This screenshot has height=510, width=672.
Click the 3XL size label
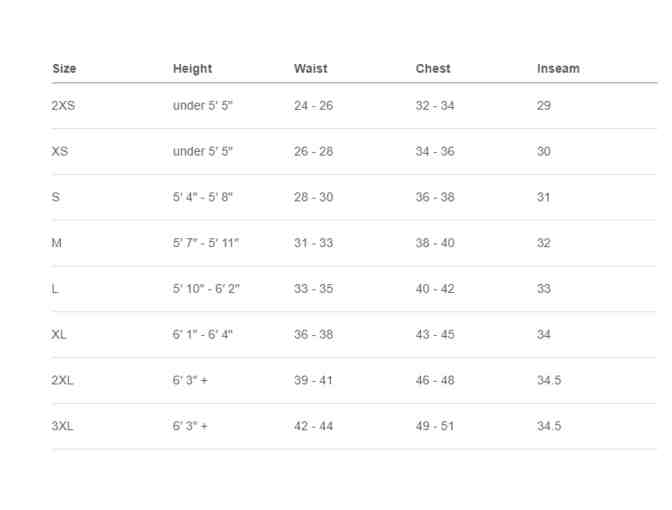click(x=63, y=426)
